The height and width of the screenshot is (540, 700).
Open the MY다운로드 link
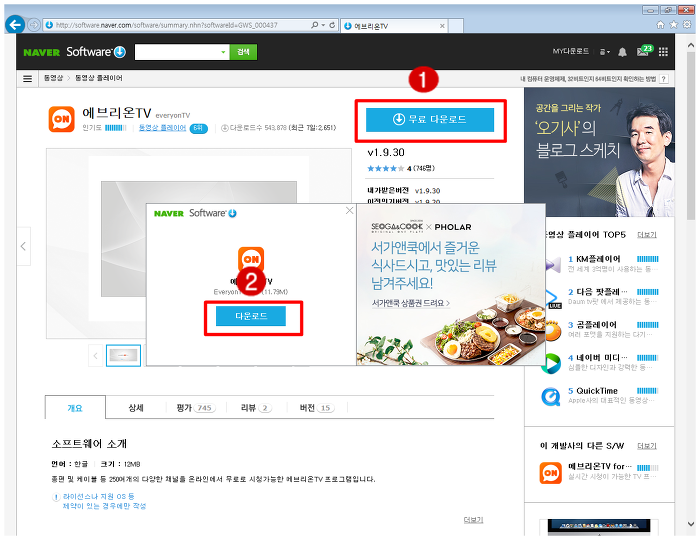[571, 52]
